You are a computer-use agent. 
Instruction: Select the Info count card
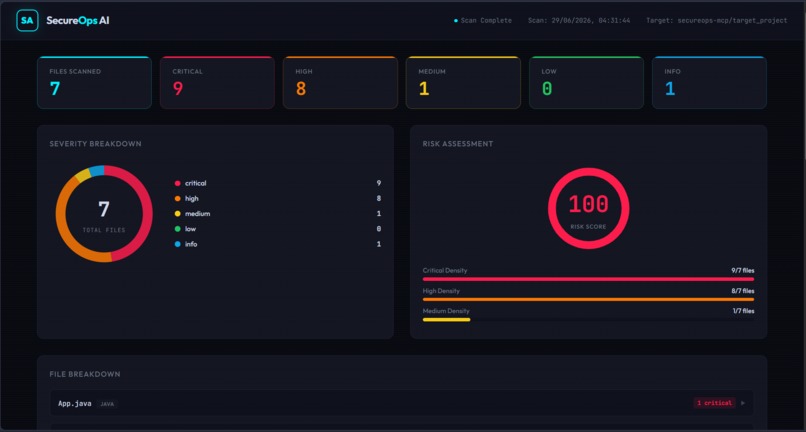tap(709, 83)
